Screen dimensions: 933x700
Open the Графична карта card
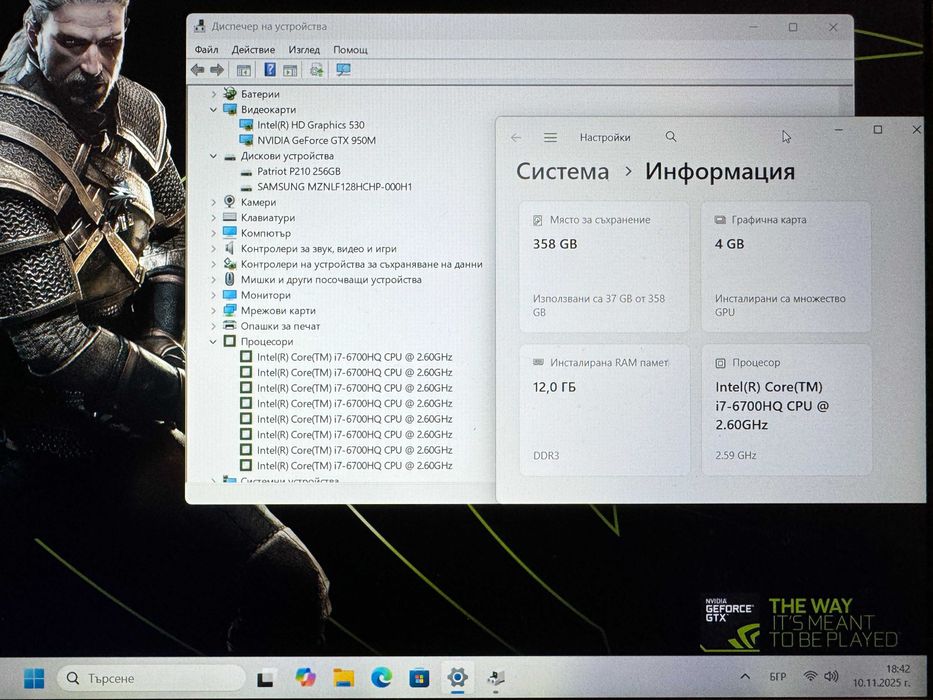pos(786,266)
